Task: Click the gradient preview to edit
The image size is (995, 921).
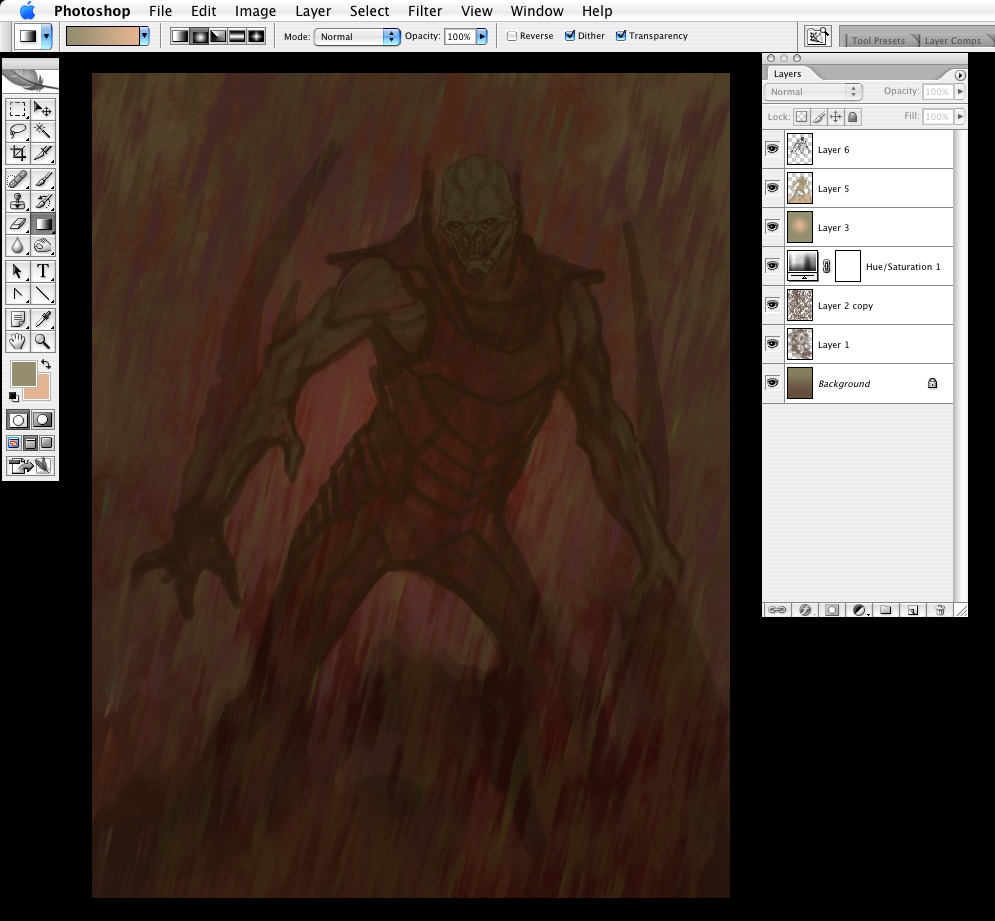Action: click(103, 36)
